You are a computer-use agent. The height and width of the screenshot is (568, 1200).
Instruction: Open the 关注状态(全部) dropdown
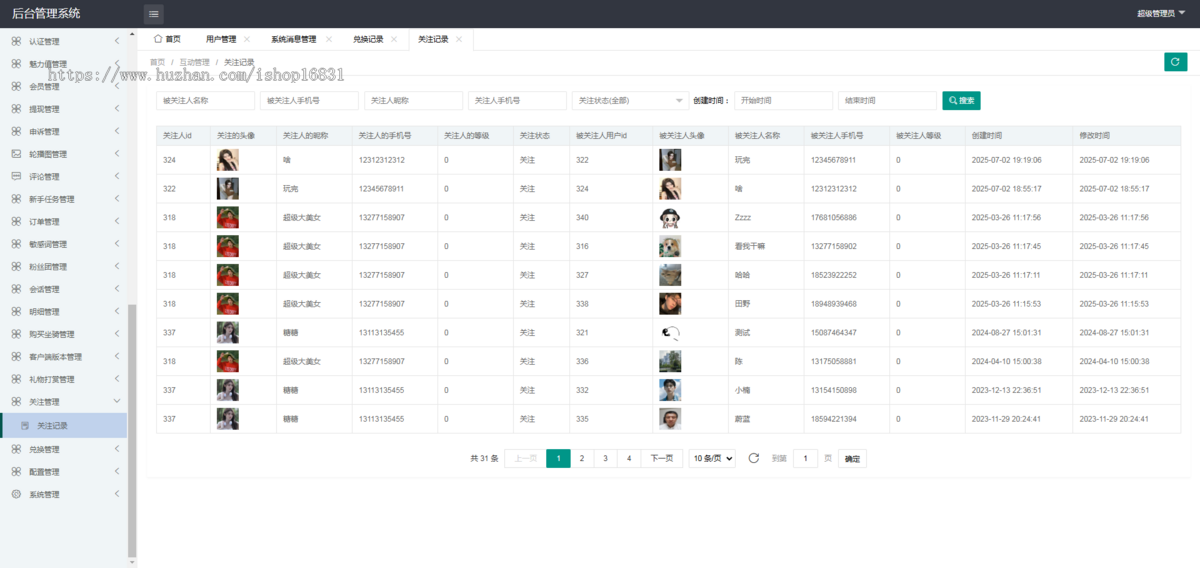[629, 101]
